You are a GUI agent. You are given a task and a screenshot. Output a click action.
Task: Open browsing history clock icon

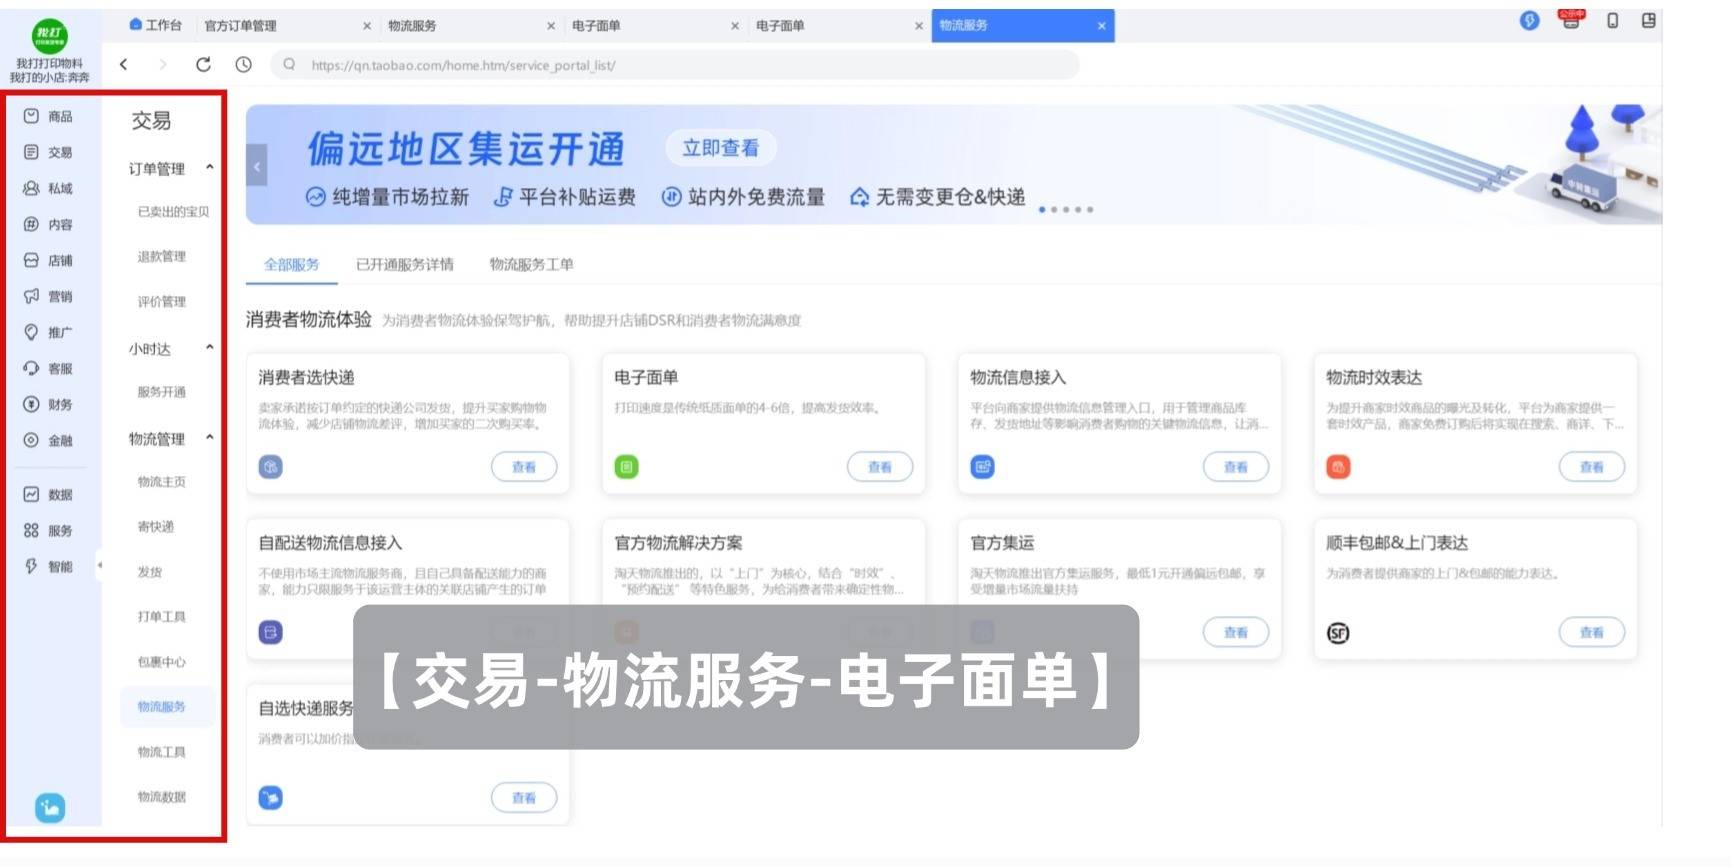243,64
